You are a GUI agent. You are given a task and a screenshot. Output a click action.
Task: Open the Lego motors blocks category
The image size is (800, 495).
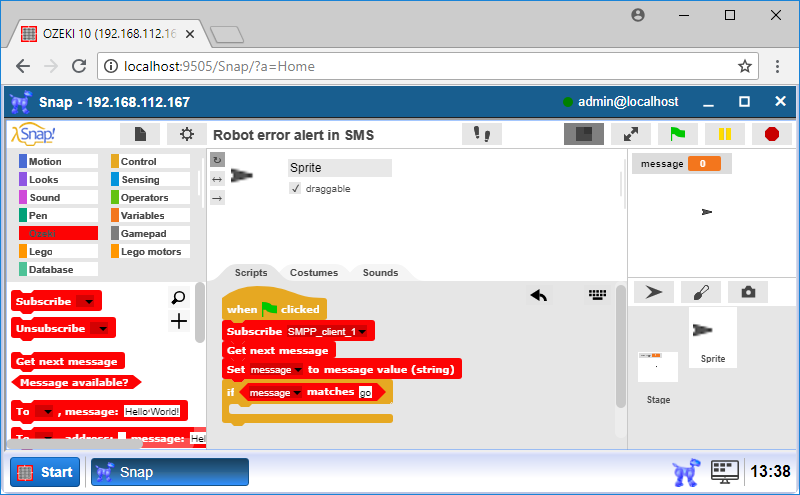151,251
